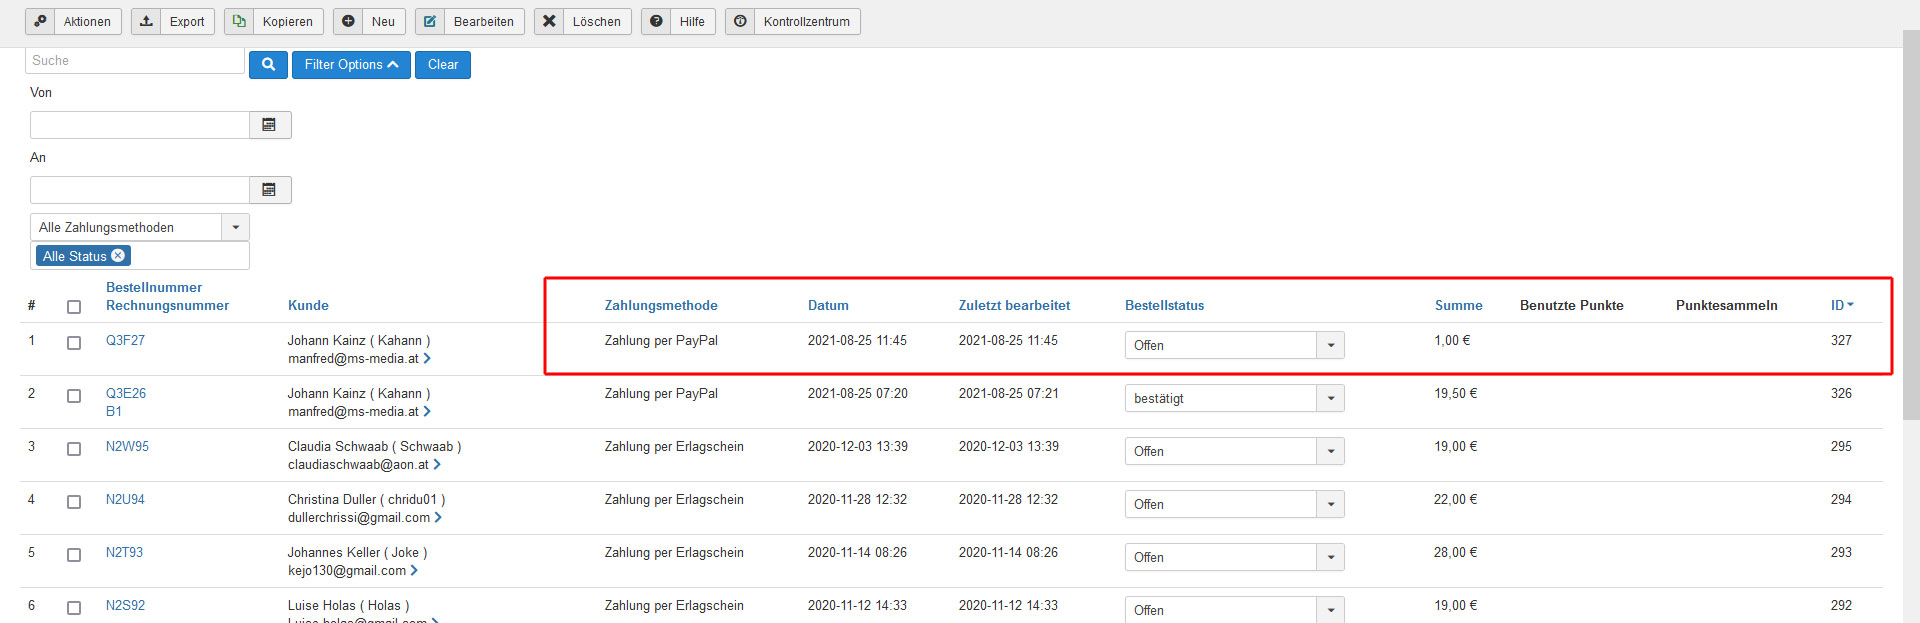
Task: Open the Alle Zahlungsmethoden dropdown
Action: click(x=140, y=227)
